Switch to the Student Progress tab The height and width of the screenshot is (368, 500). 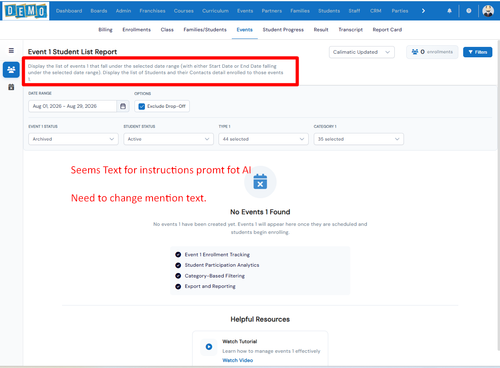coord(283,30)
